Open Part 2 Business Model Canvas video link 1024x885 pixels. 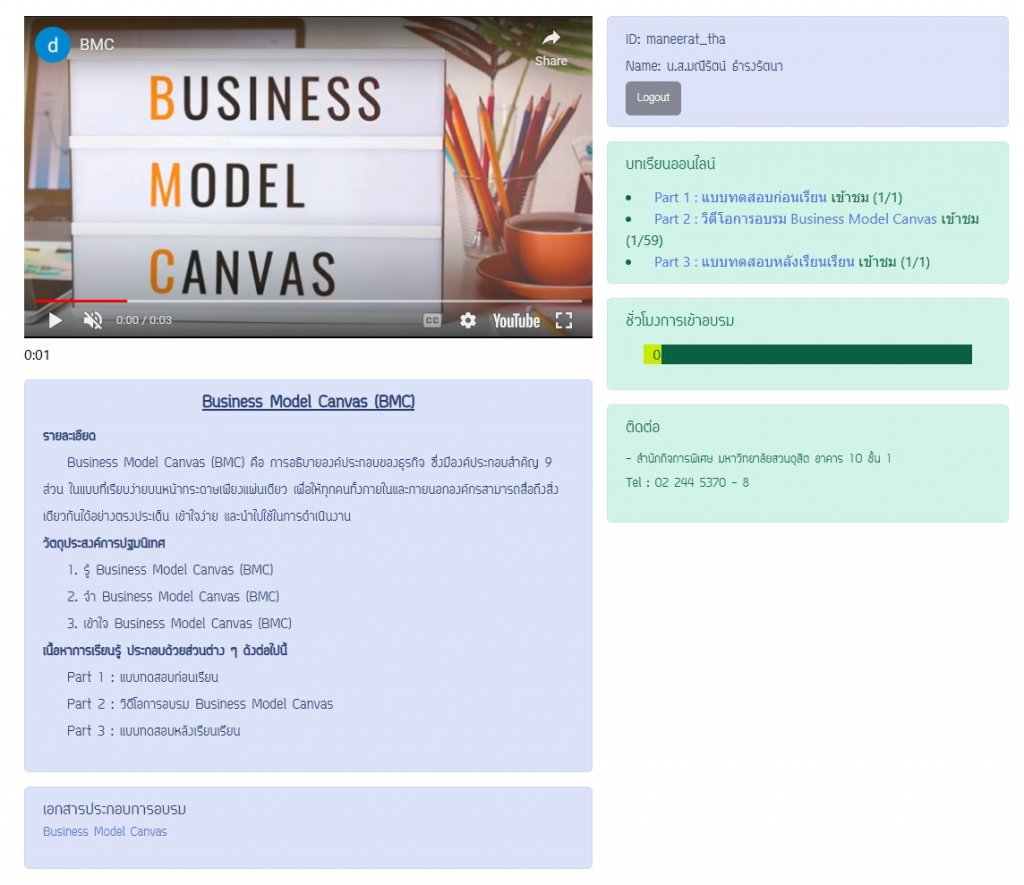pos(795,219)
